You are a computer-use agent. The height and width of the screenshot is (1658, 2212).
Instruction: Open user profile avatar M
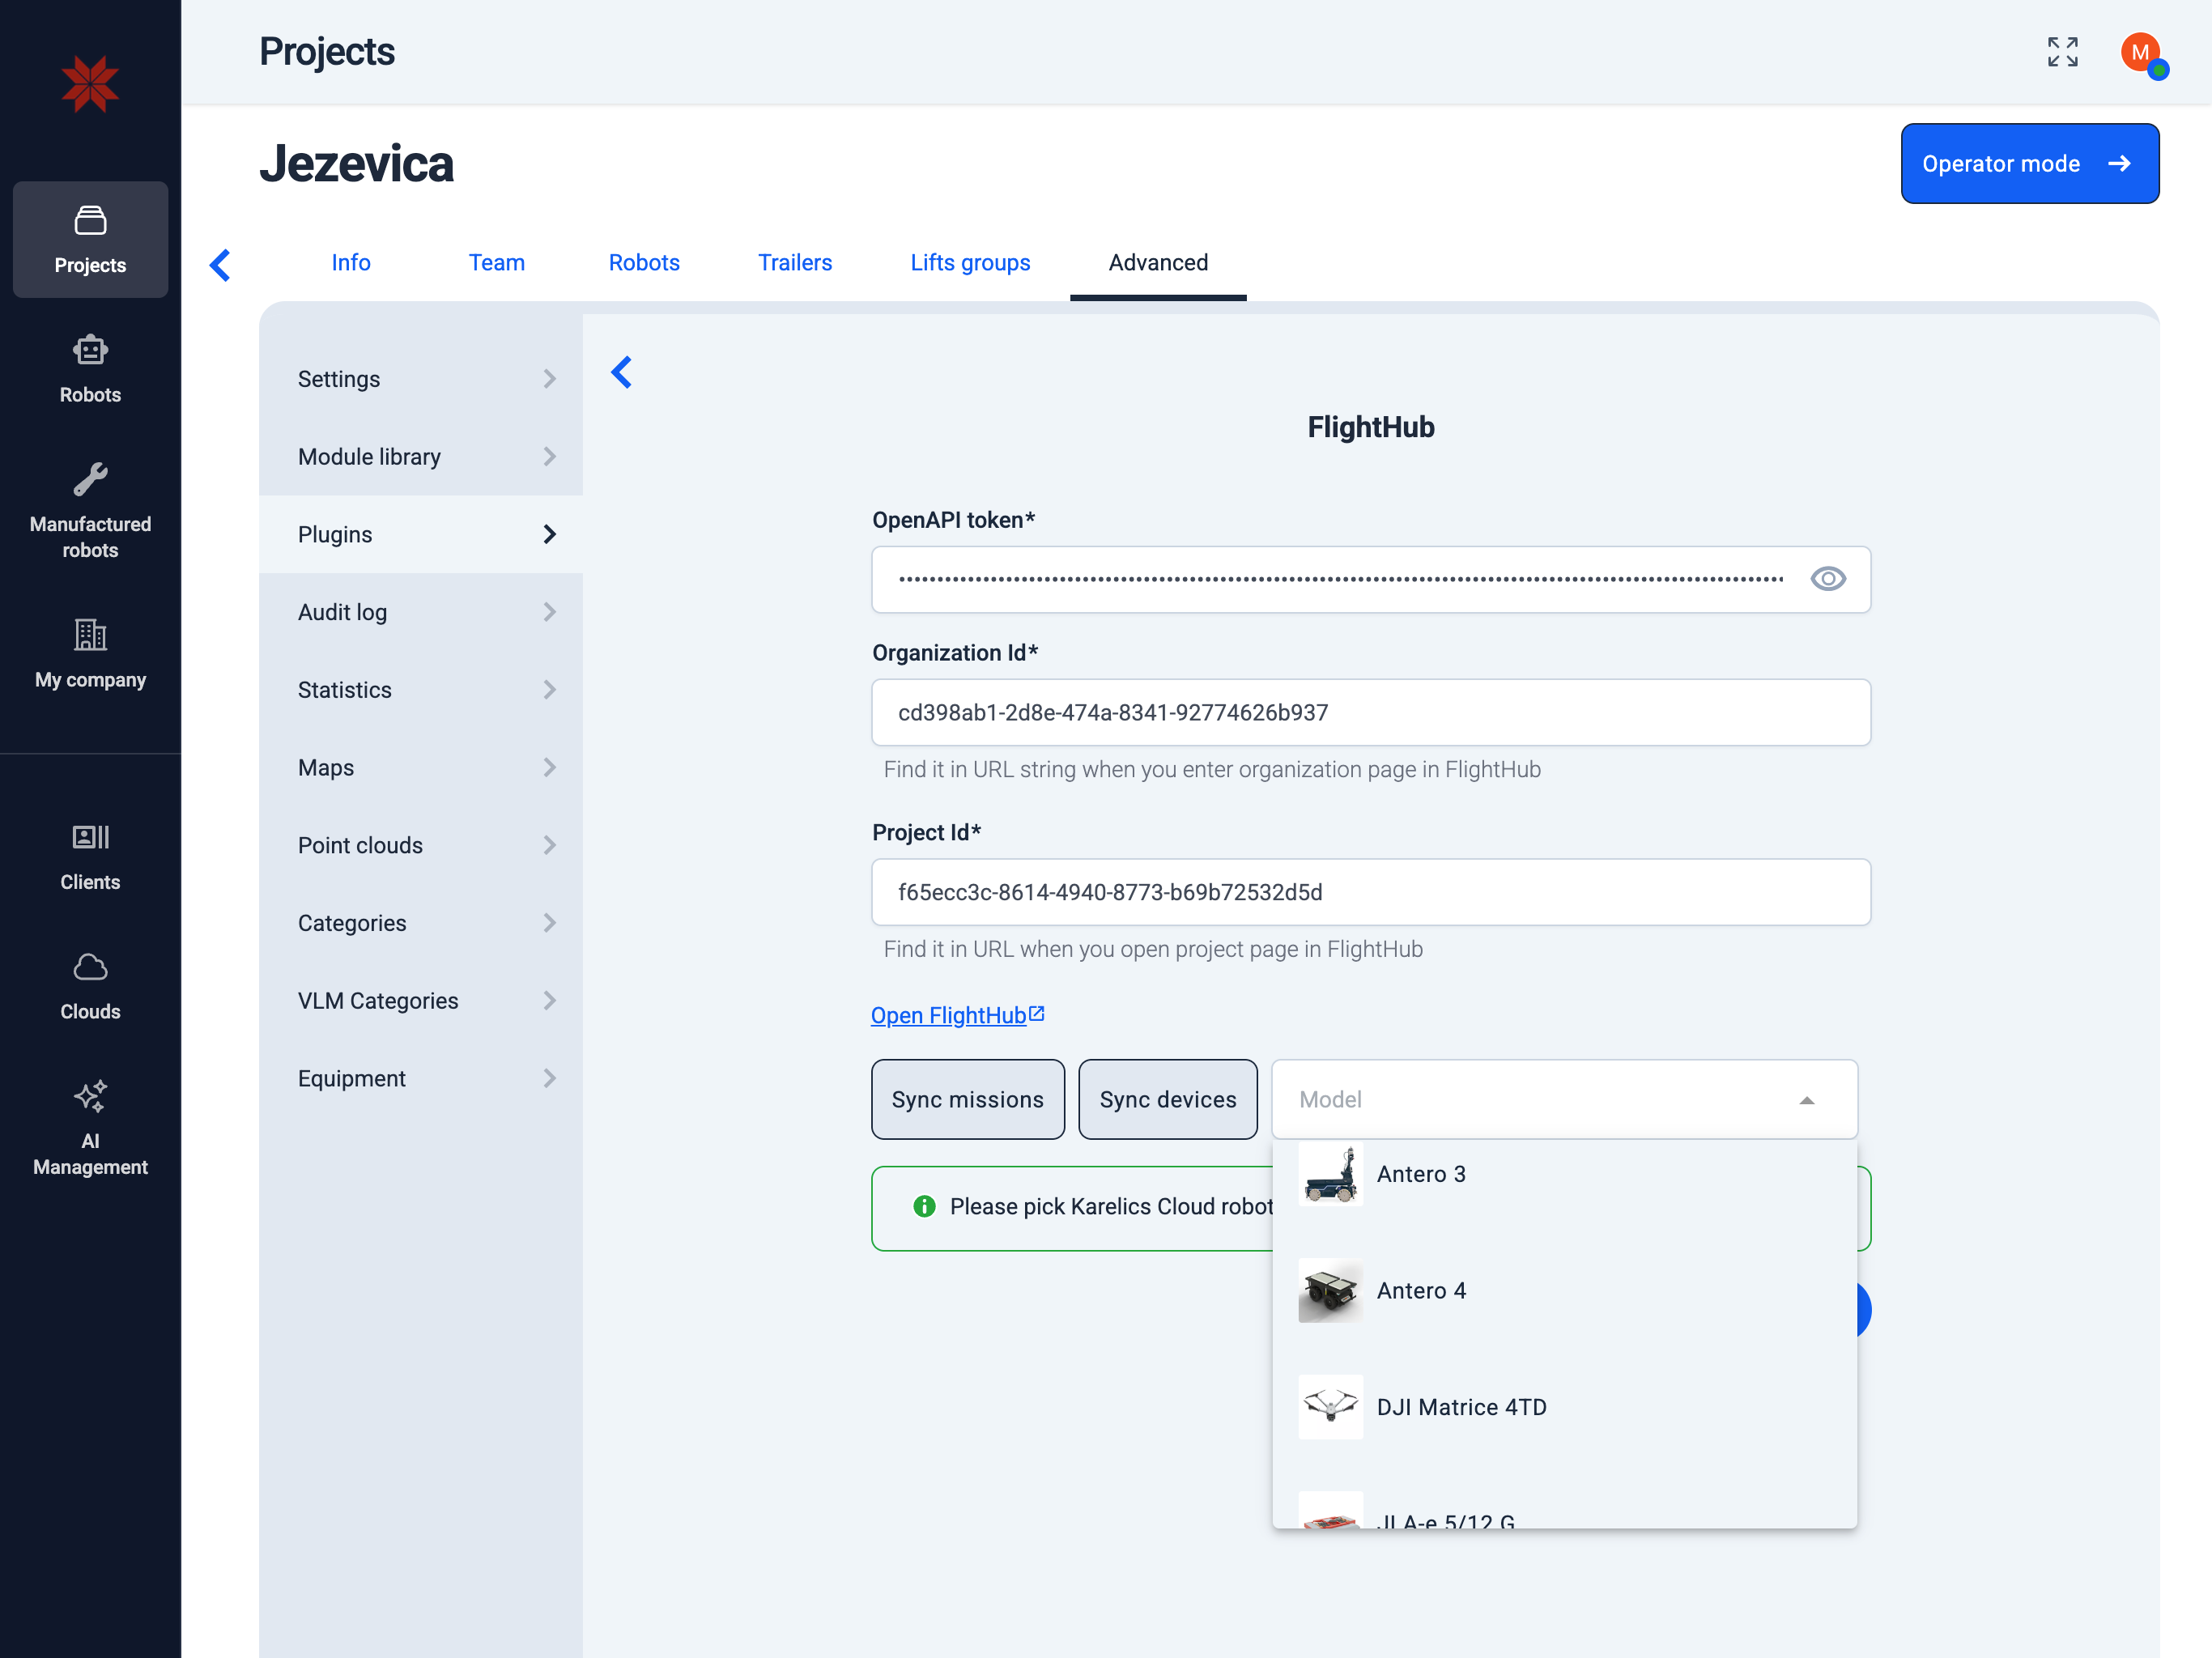click(x=2141, y=52)
